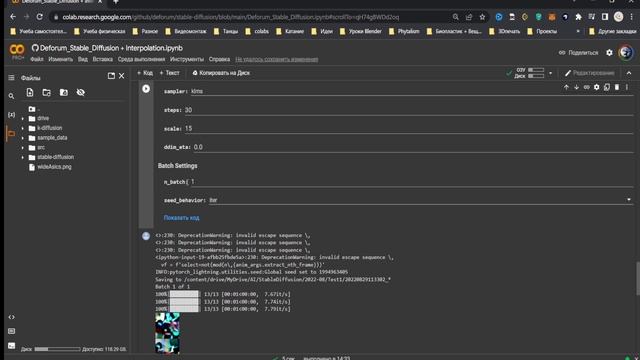Open the Вид menu
The height and width of the screenshot is (360, 640).
(82, 59)
